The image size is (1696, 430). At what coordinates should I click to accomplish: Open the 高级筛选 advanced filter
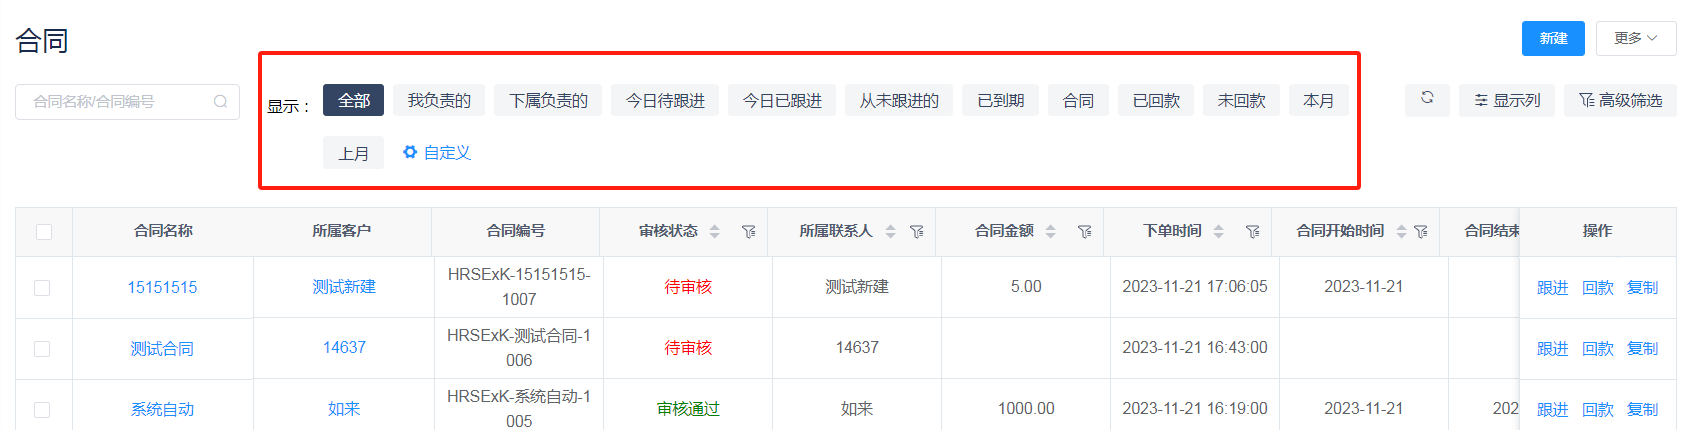1620,101
